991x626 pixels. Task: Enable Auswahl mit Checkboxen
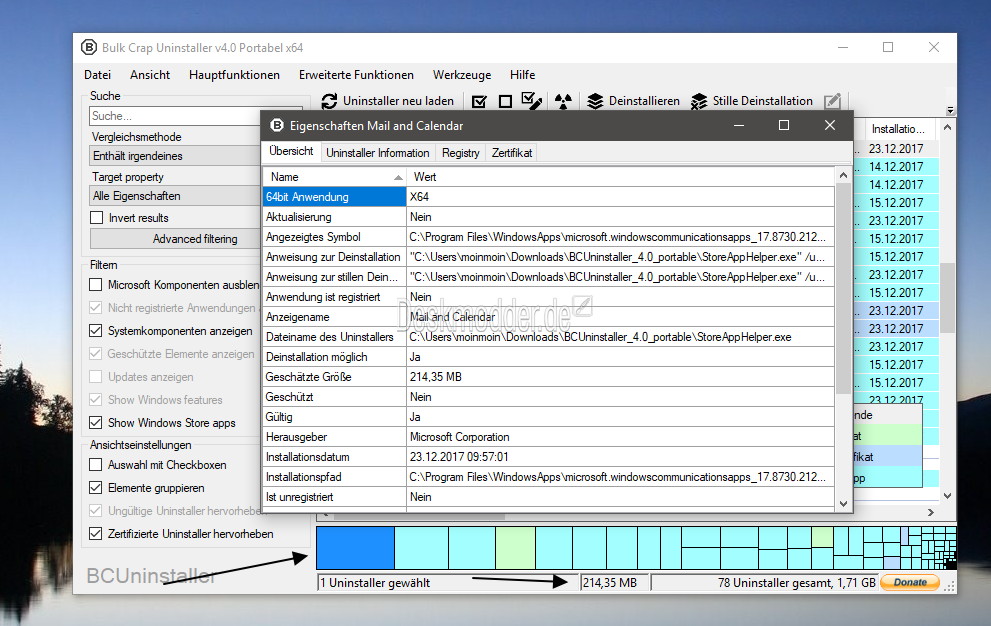95,465
